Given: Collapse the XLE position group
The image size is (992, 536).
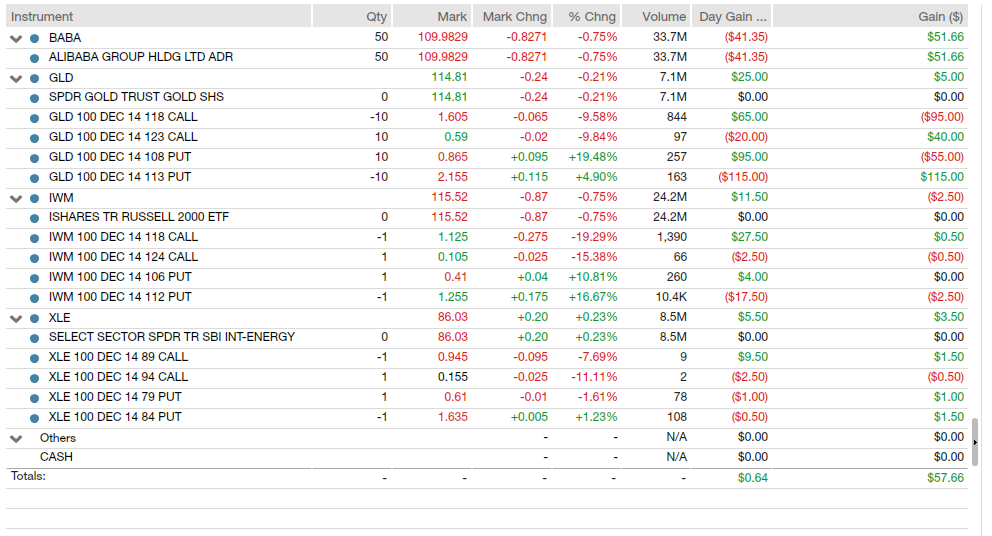Looking at the screenshot, I should [x=16, y=318].
